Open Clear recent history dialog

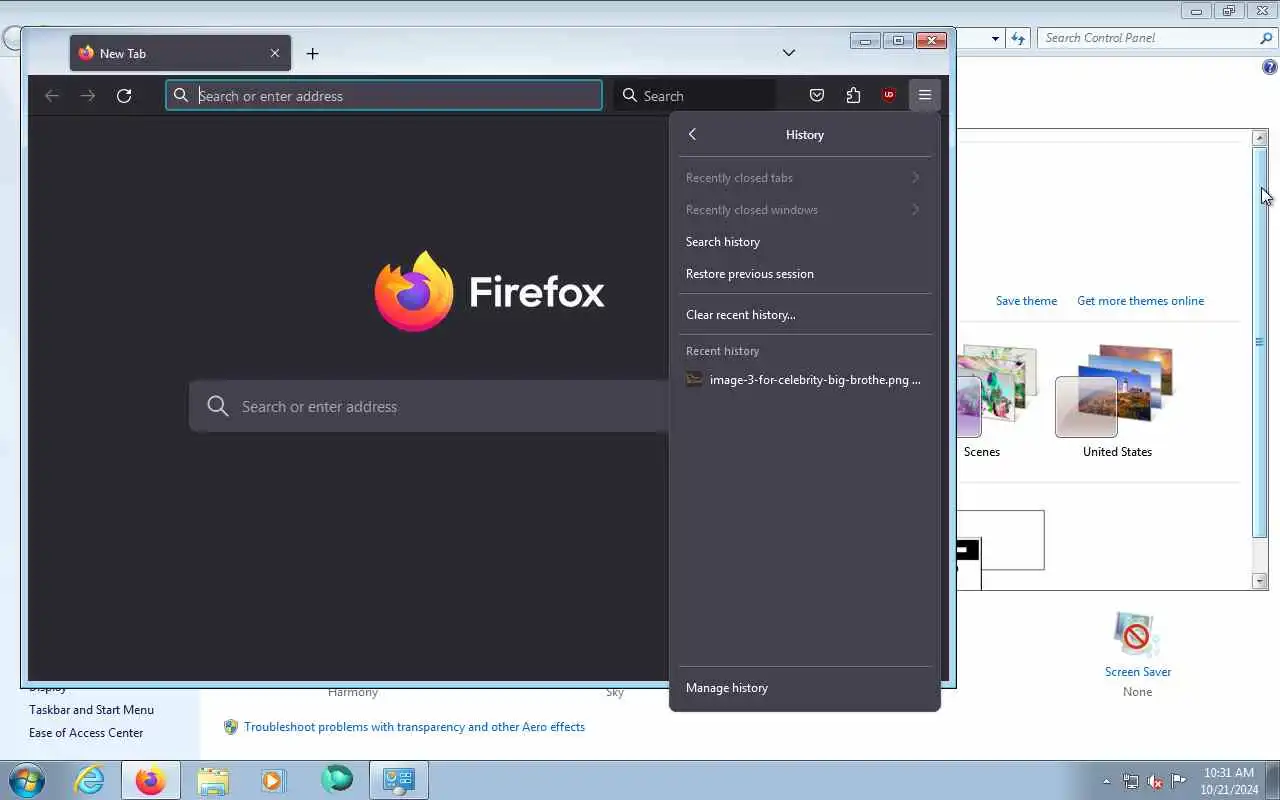804,315
